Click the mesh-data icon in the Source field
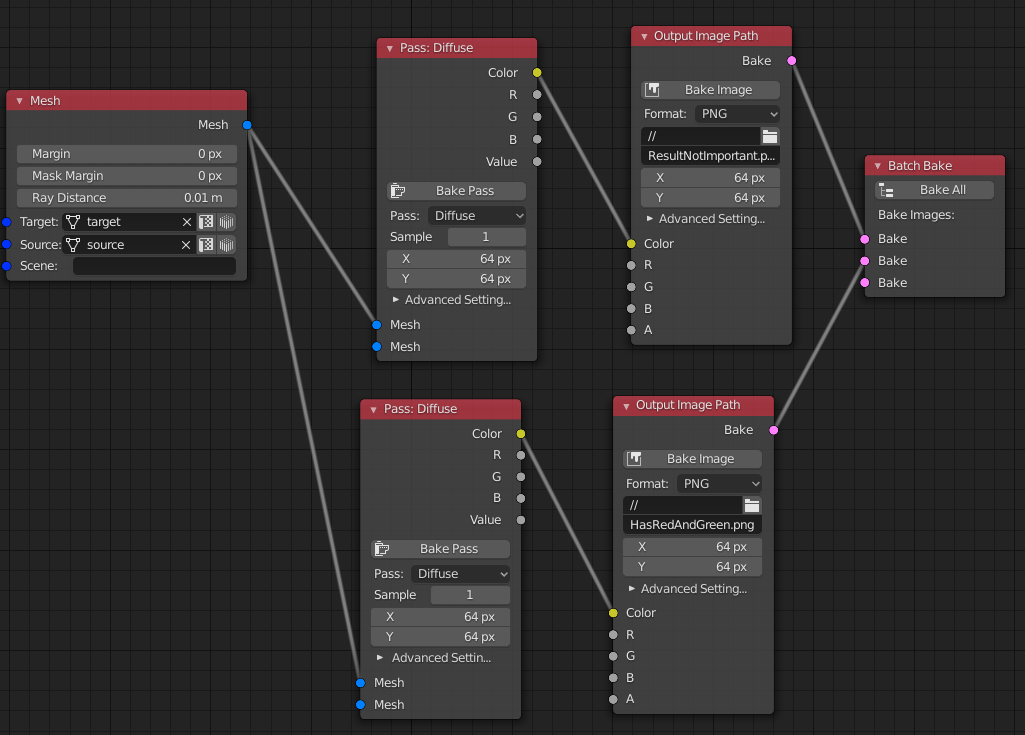 coord(73,245)
